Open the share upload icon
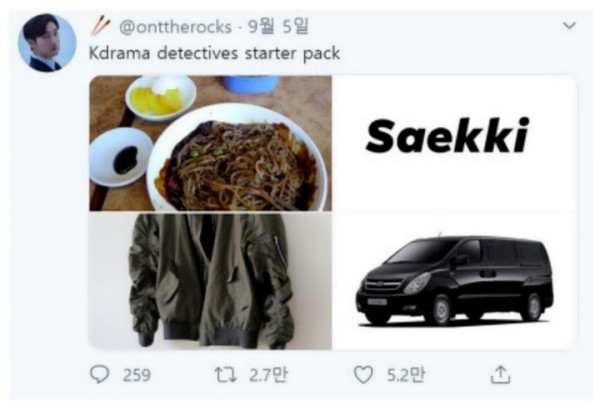 pyautogui.click(x=501, y=374)
